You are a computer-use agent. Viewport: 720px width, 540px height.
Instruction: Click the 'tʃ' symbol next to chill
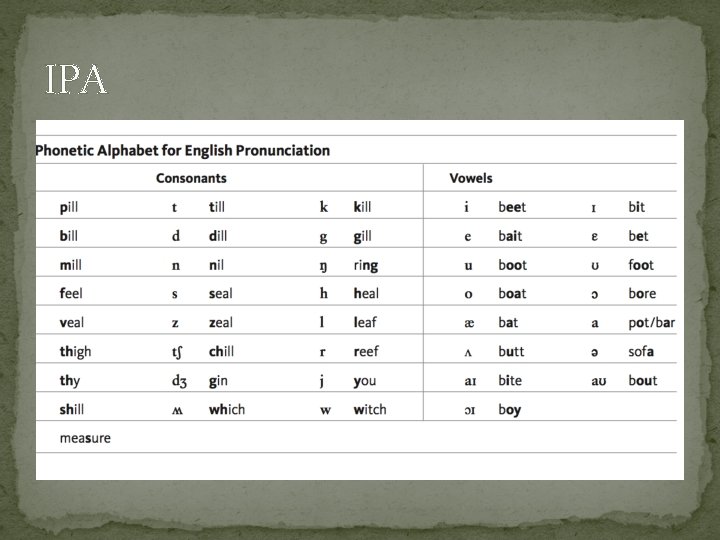coord(180,352)
